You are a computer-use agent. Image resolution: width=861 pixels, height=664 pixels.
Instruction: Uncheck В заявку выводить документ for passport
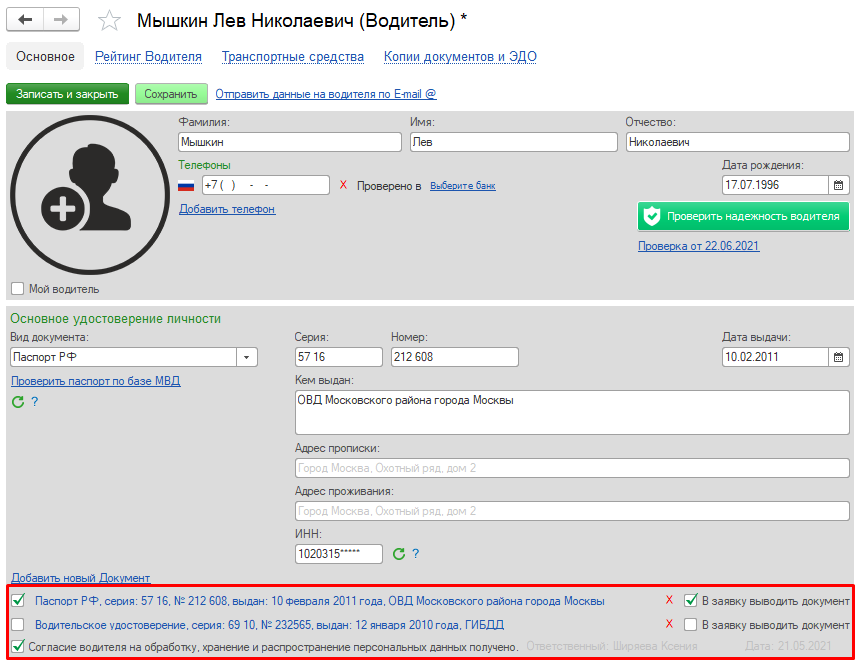pyautogui.click(x=691, y=600)
